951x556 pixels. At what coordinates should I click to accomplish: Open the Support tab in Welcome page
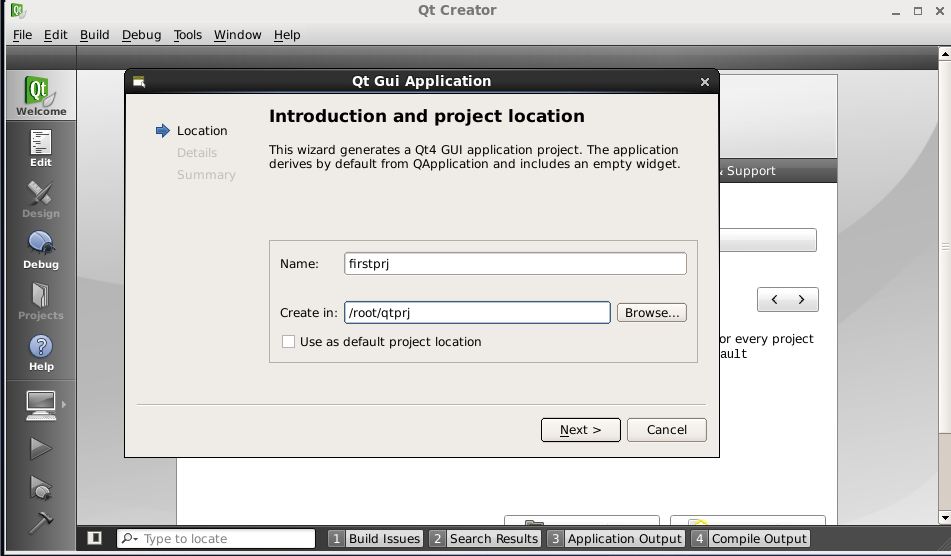coord(751,171)
